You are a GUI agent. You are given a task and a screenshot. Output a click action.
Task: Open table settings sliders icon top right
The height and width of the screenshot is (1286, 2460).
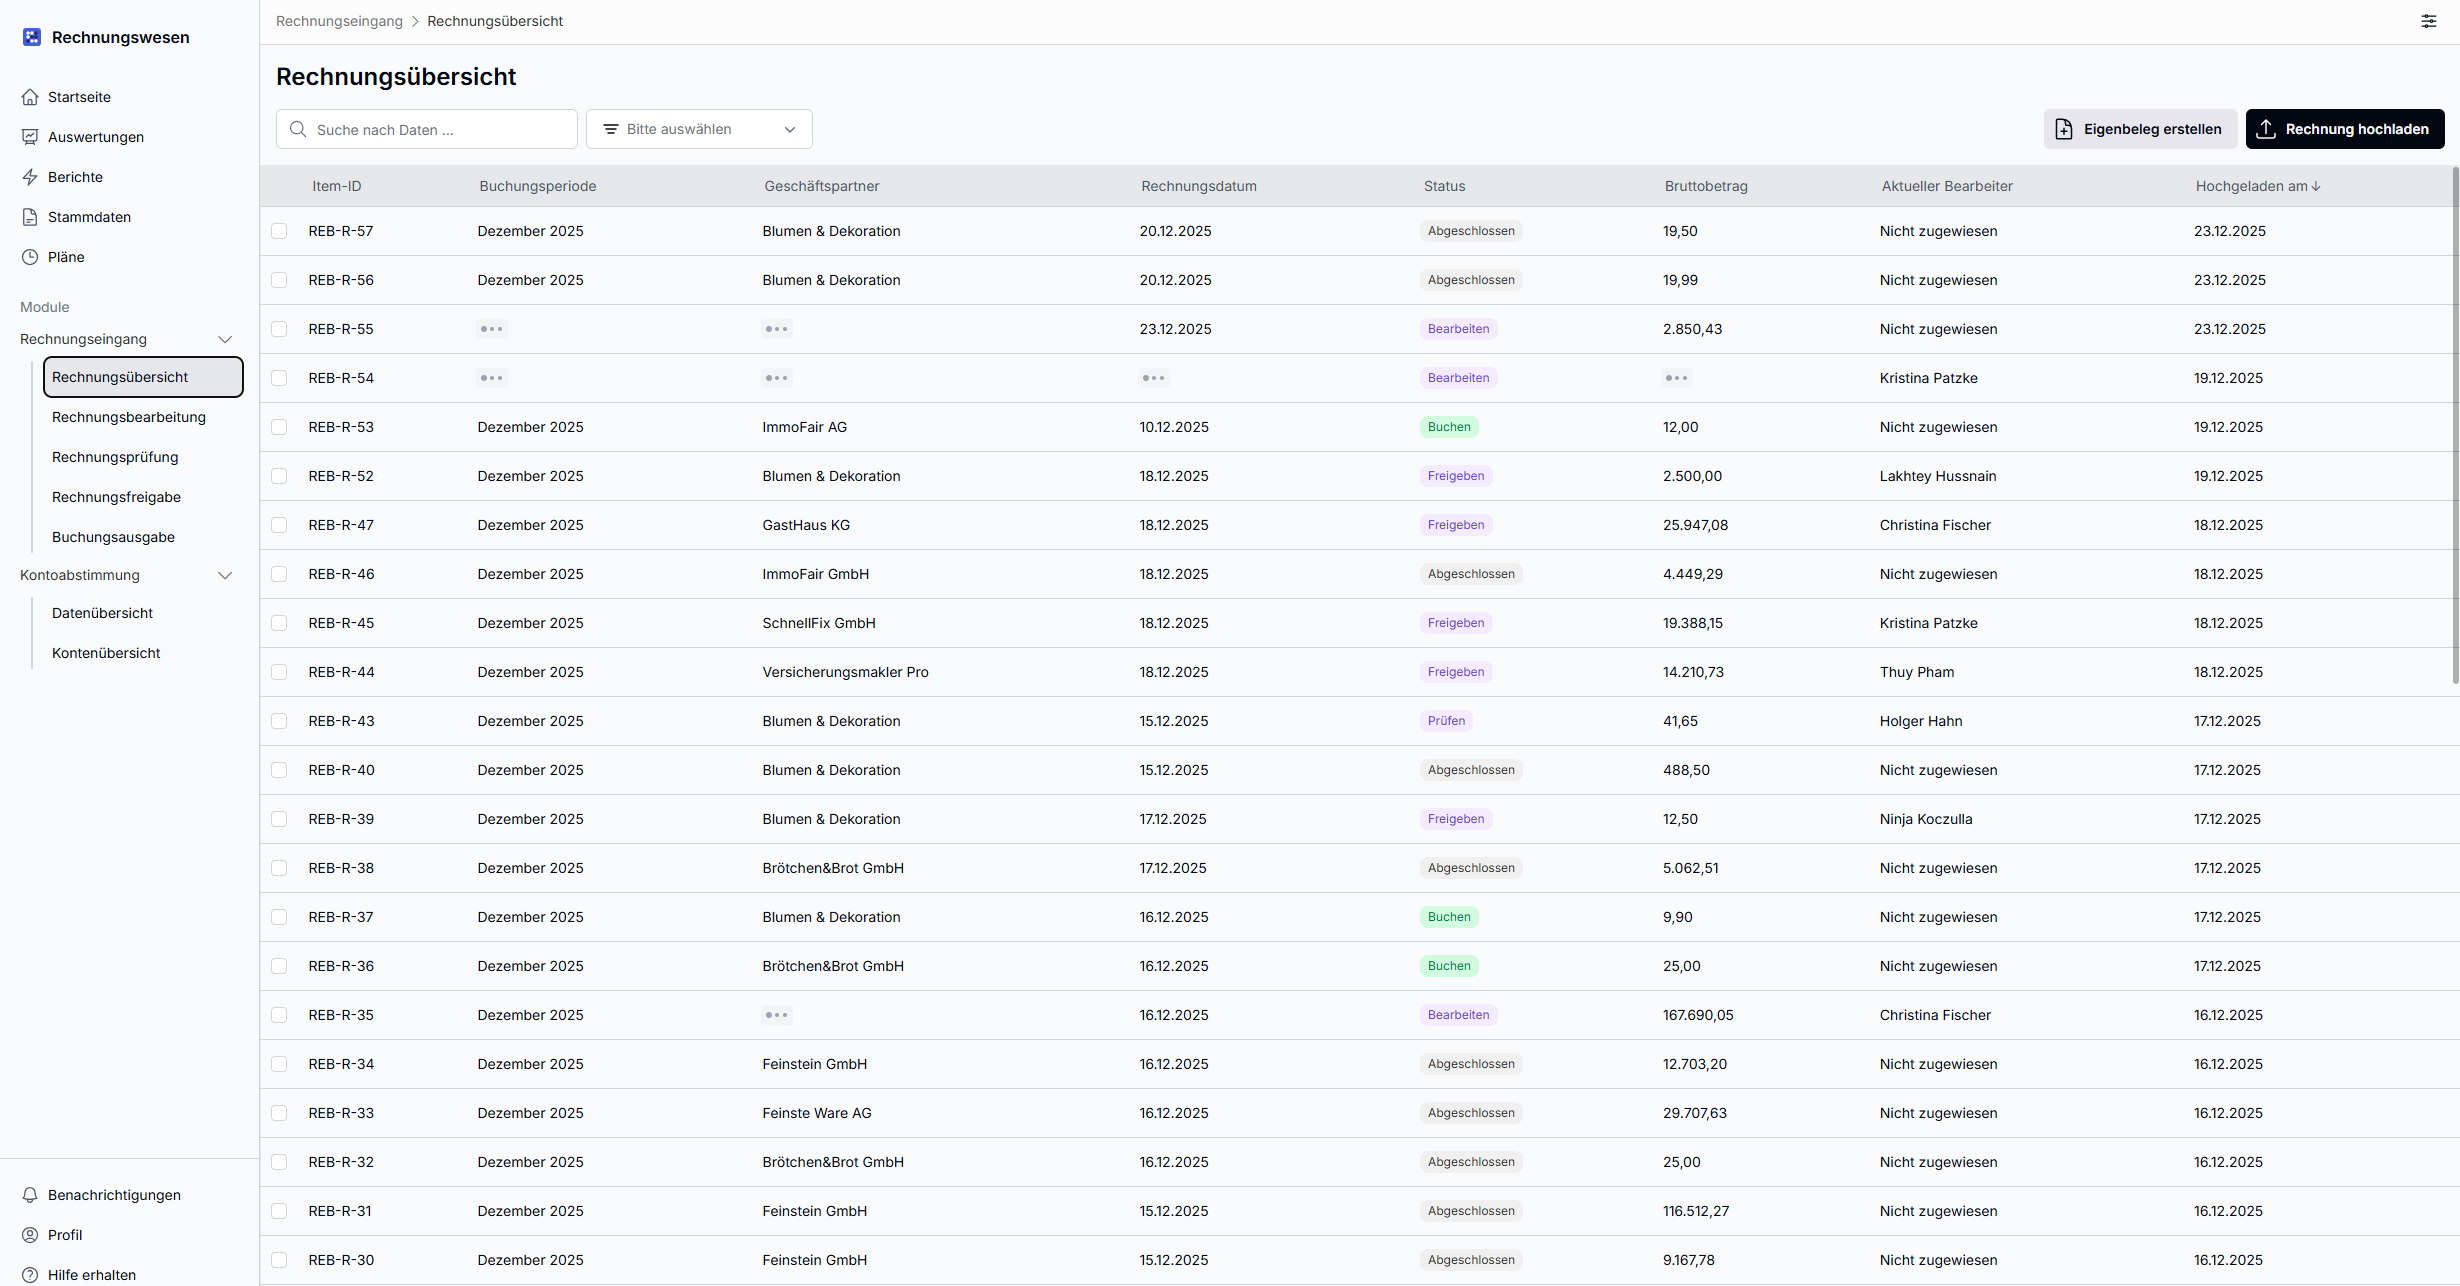click(2429, 21)
